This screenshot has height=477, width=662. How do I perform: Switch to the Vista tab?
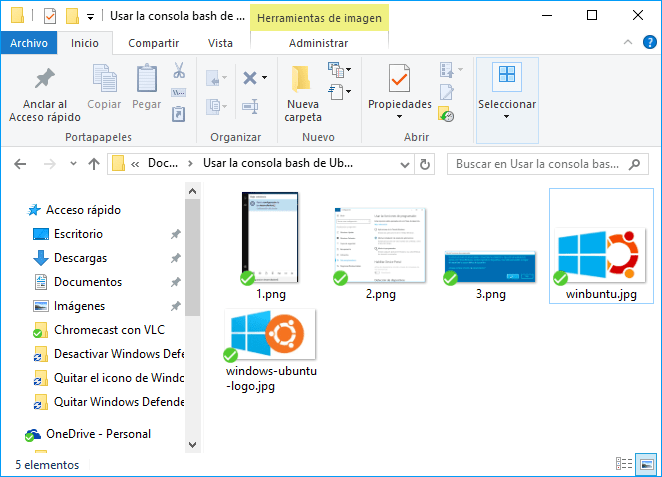220,43
